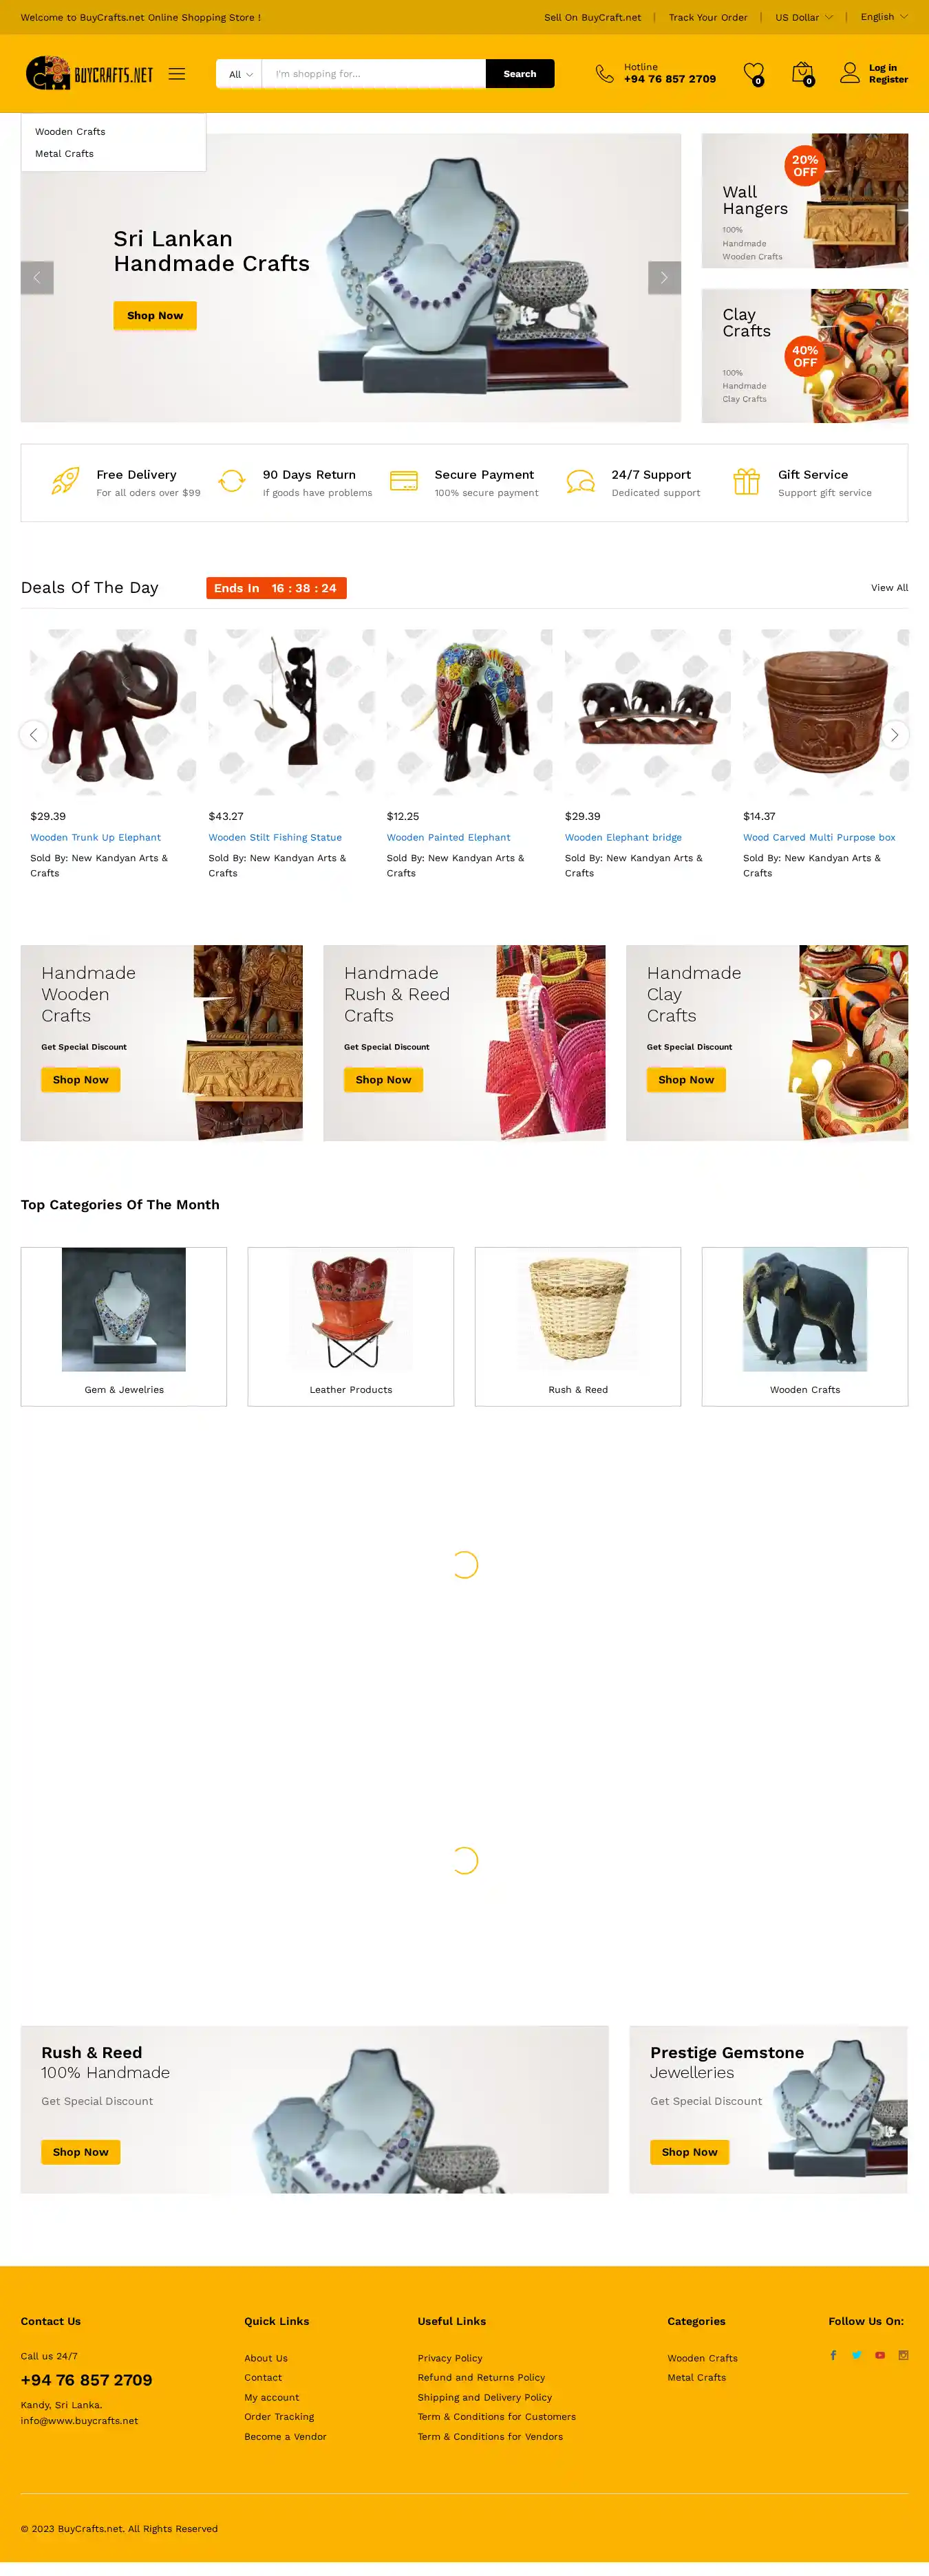
Task: Click the black Search button
Action: 520,74
